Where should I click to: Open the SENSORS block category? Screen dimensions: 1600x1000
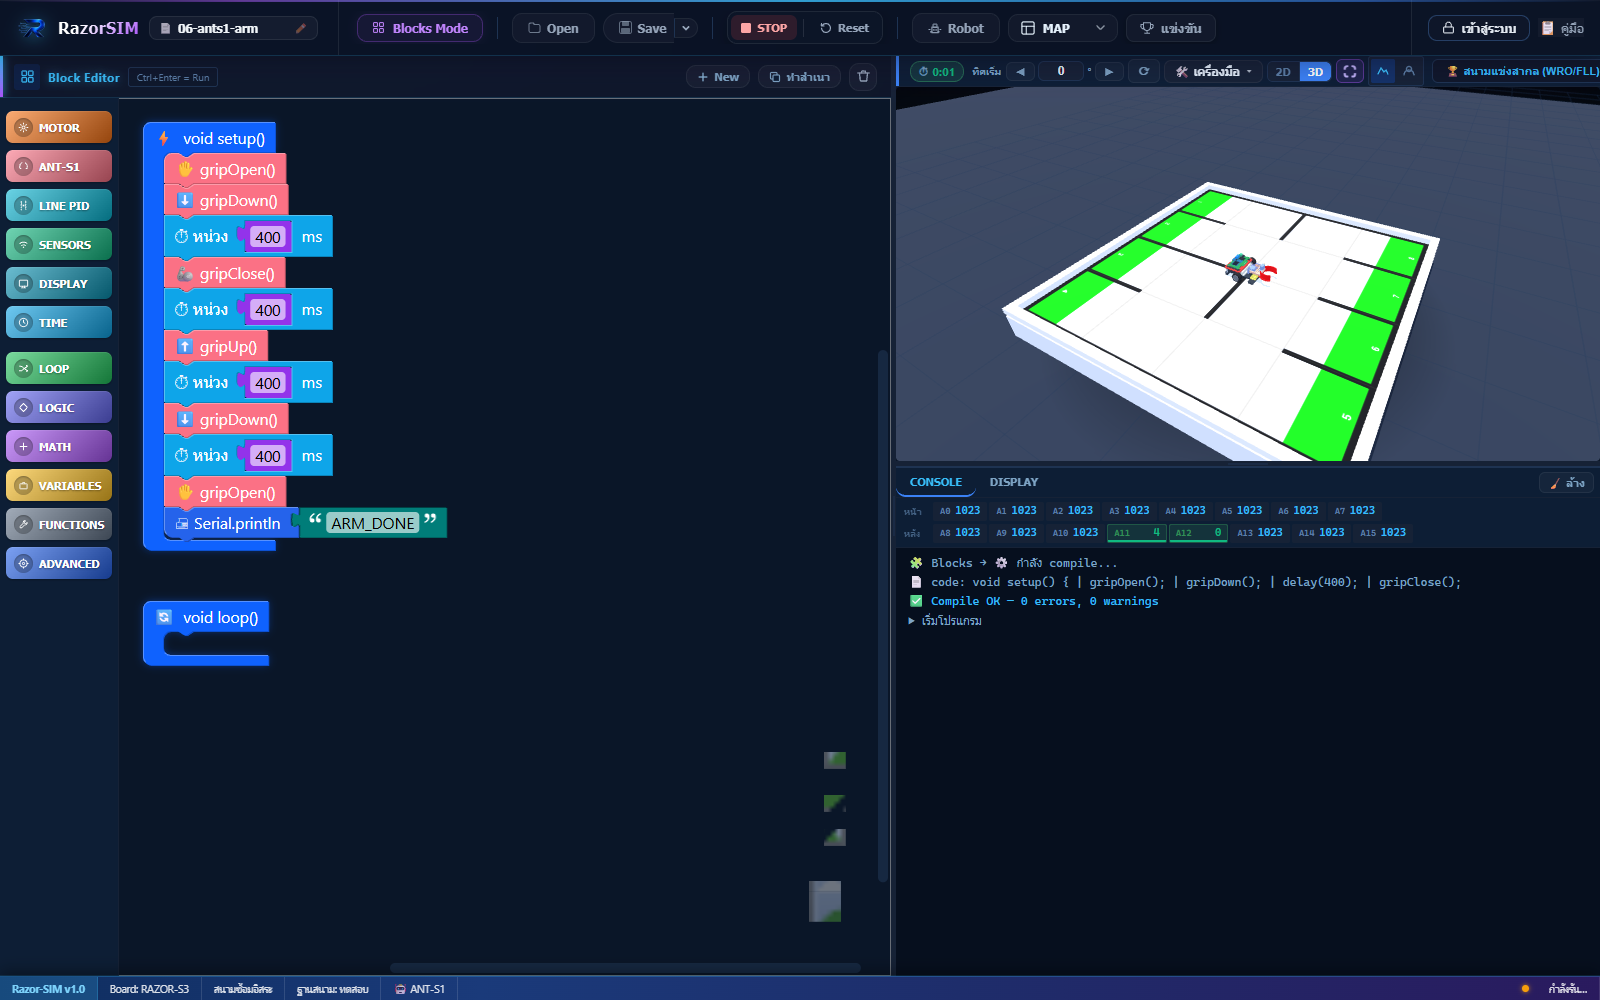(x=59, y=245)
